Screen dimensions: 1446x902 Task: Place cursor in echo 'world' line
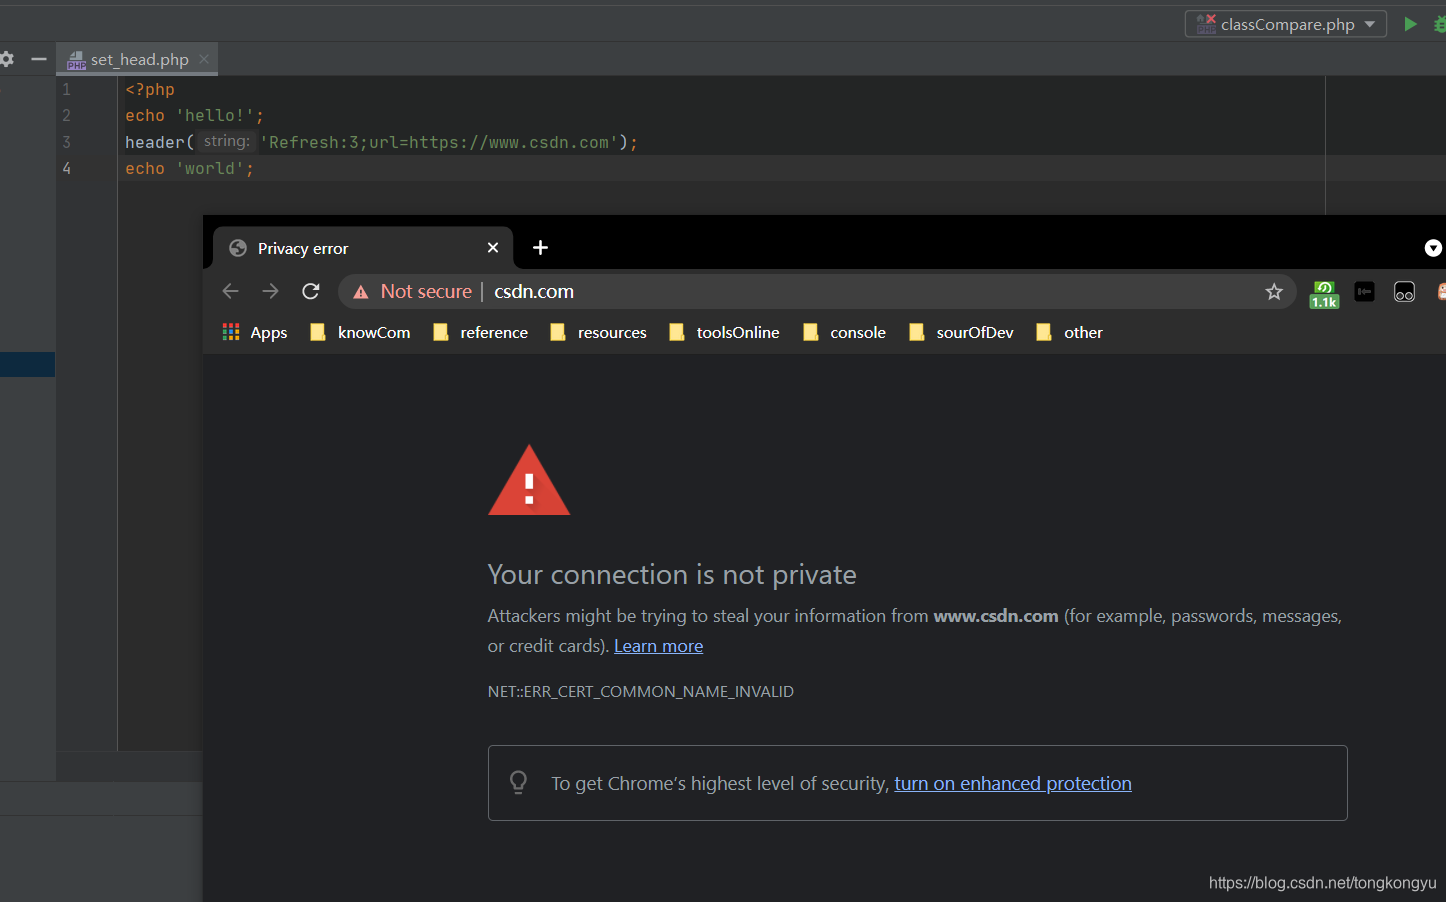click(189, 169)
